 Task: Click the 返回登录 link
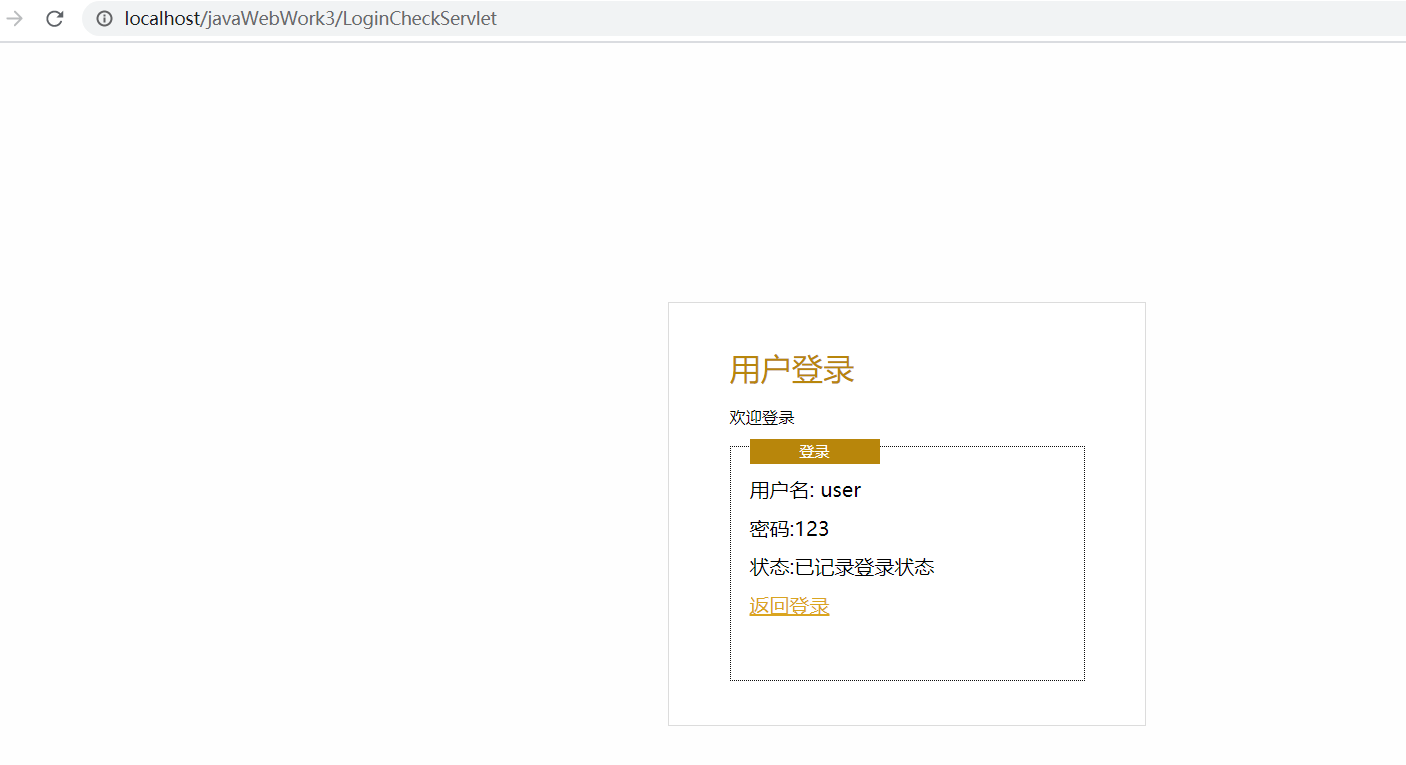[x=789, y=606]
